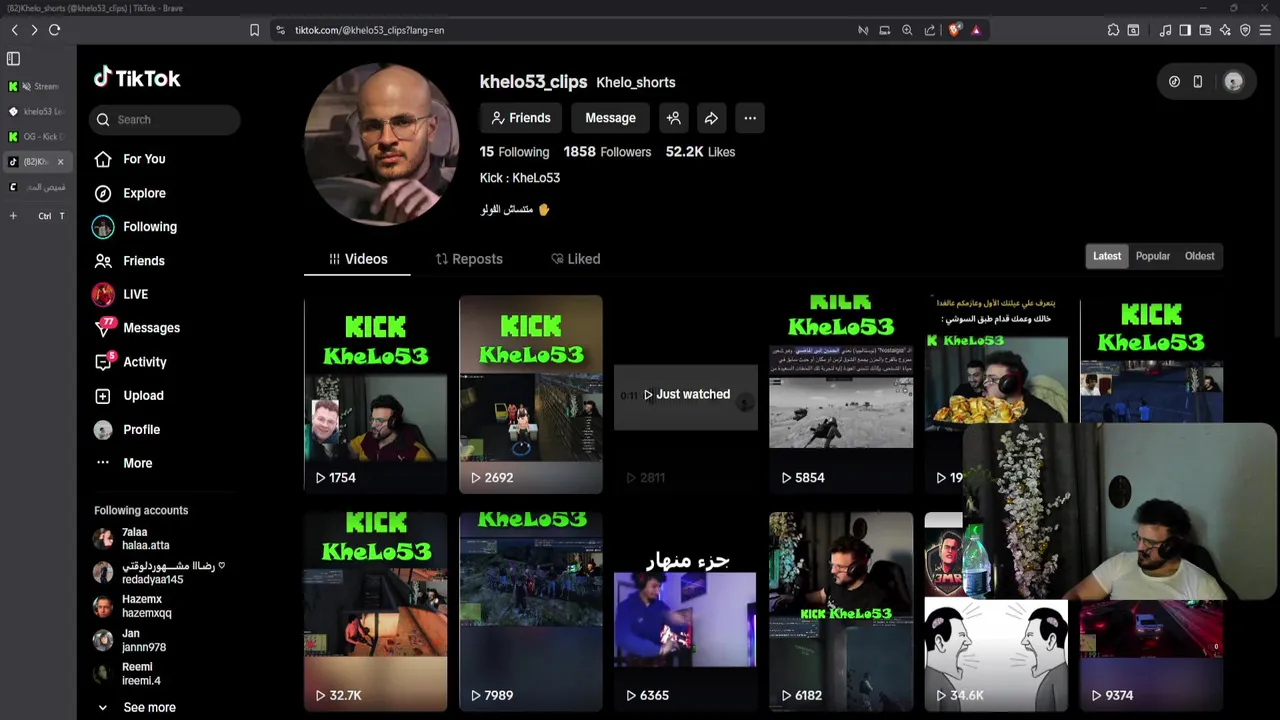Switch to the Videos tab

(357, 259)
